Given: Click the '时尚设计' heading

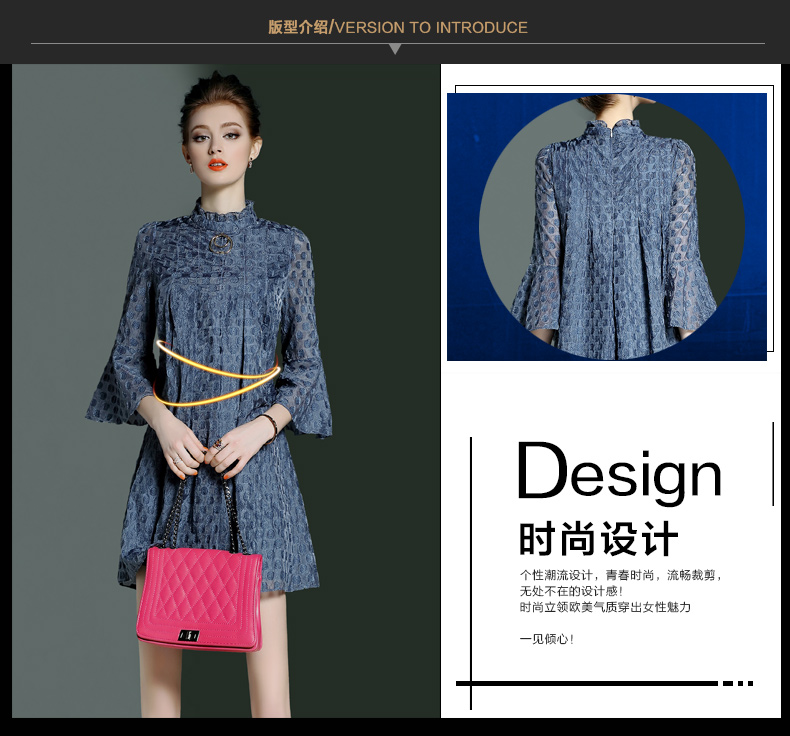Looking at the screenshot, I should point(599,539).
